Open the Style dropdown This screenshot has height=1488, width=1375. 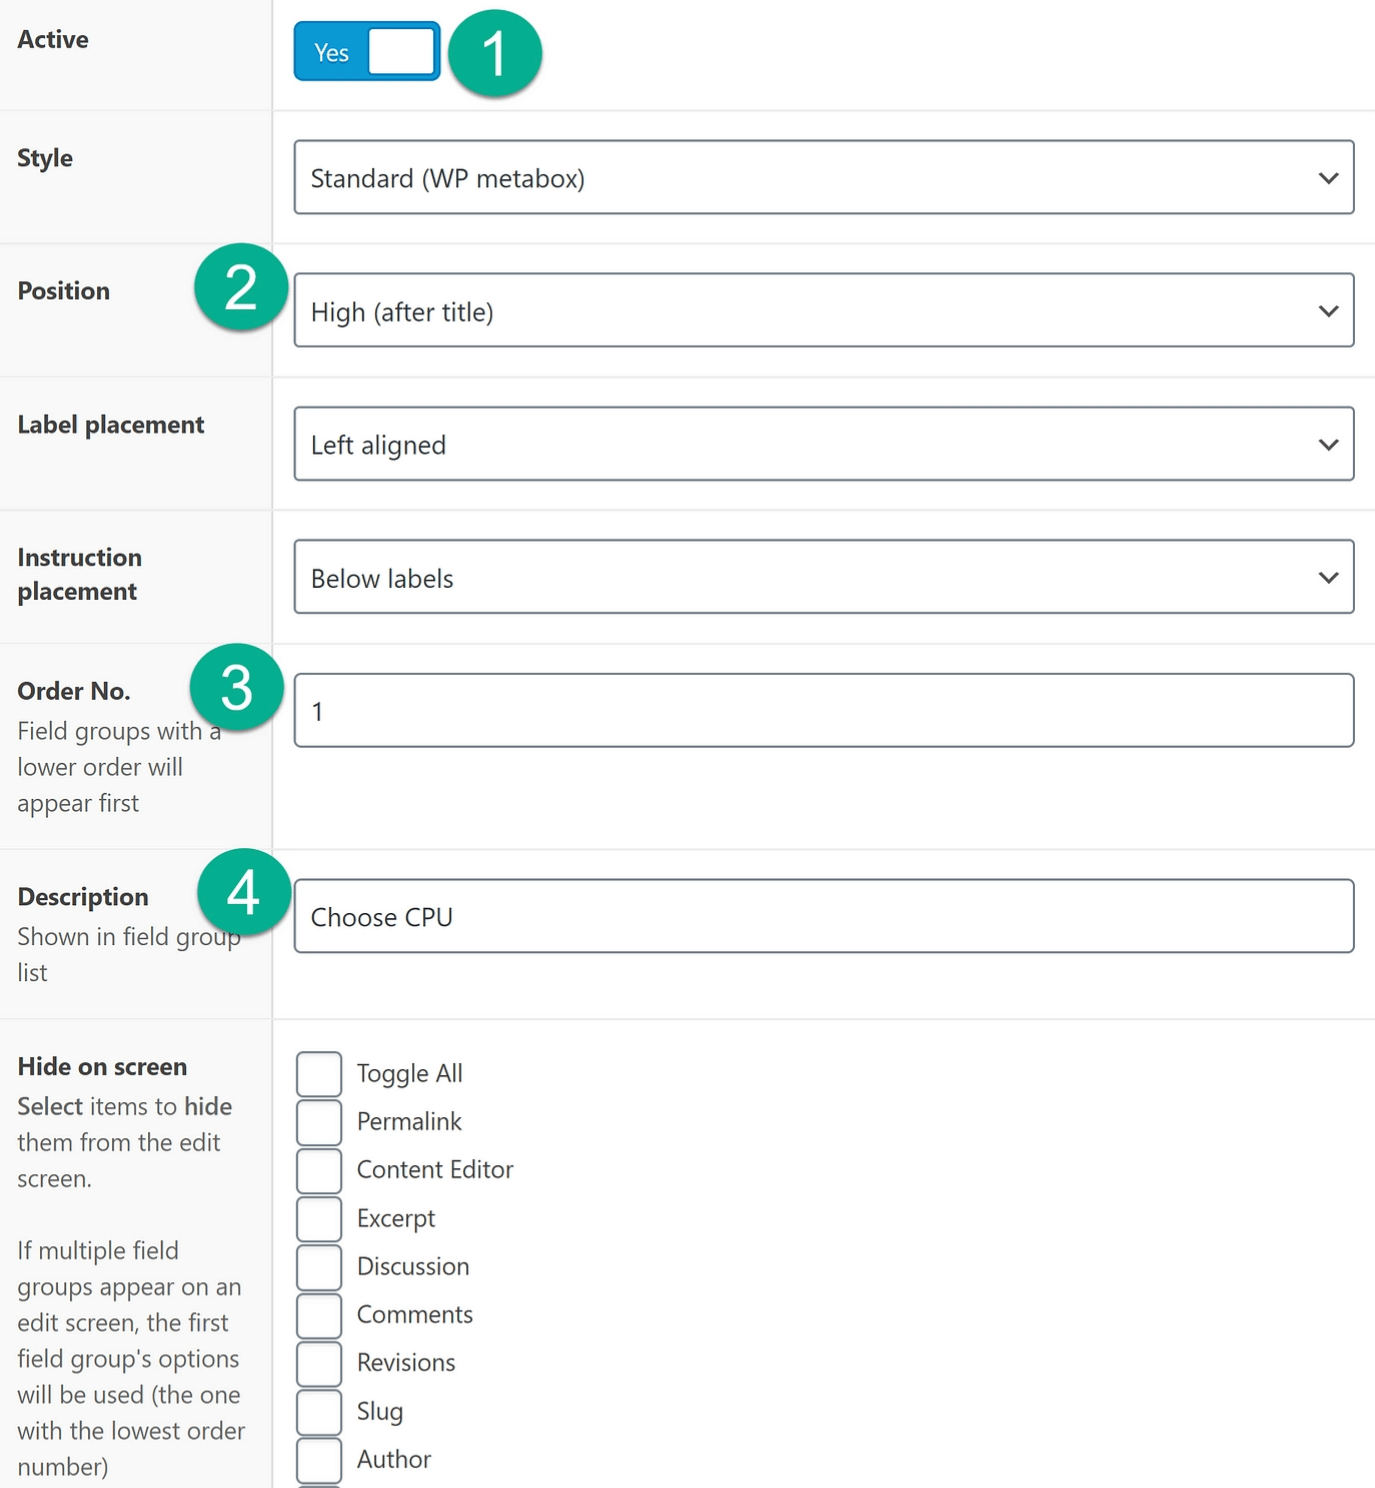pos(823,178)
